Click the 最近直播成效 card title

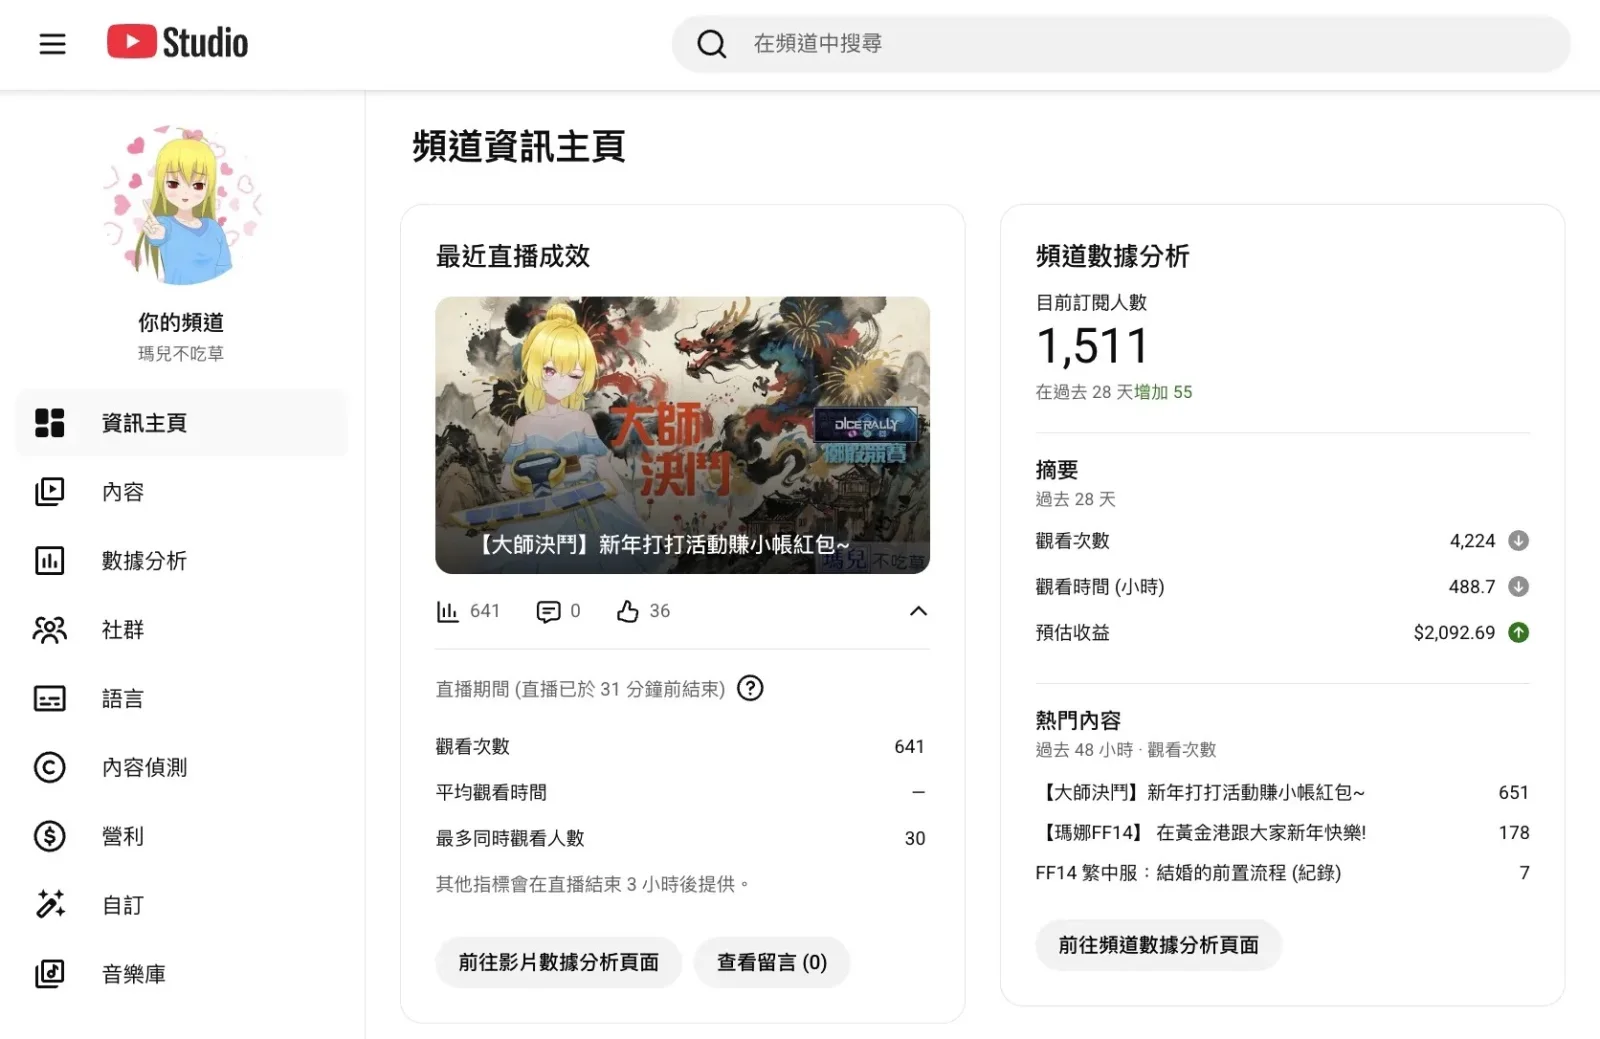click(x=513, y=256)
